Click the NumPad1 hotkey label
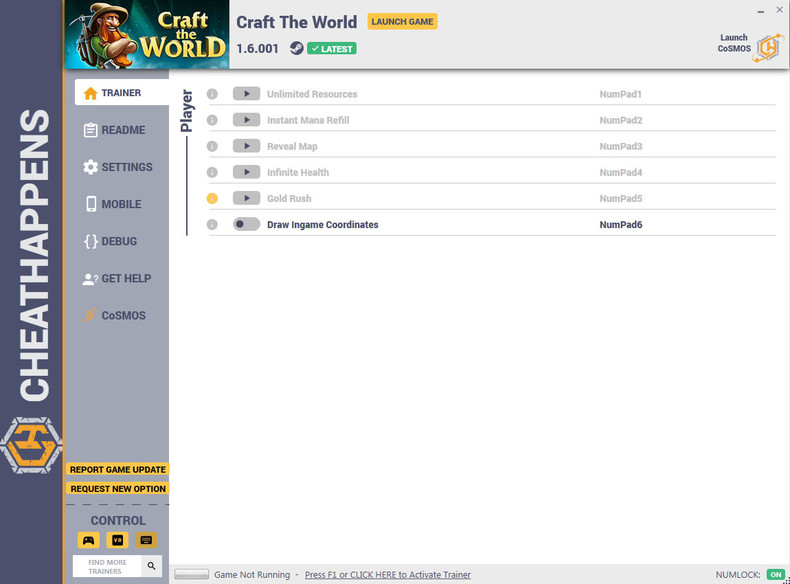 click(x=620, y=94)
